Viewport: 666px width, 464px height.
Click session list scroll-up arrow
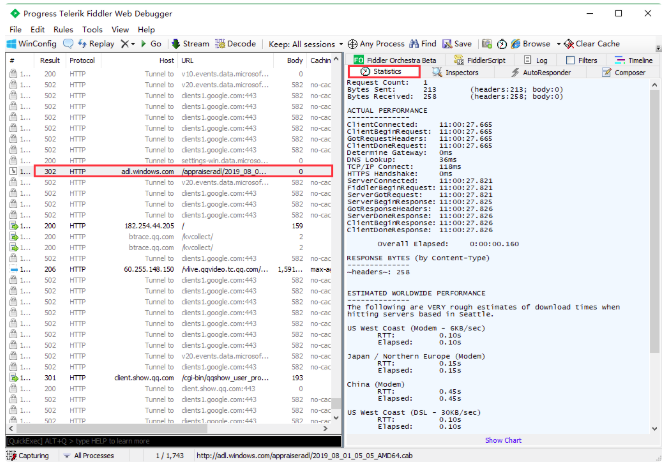(336, 59)
